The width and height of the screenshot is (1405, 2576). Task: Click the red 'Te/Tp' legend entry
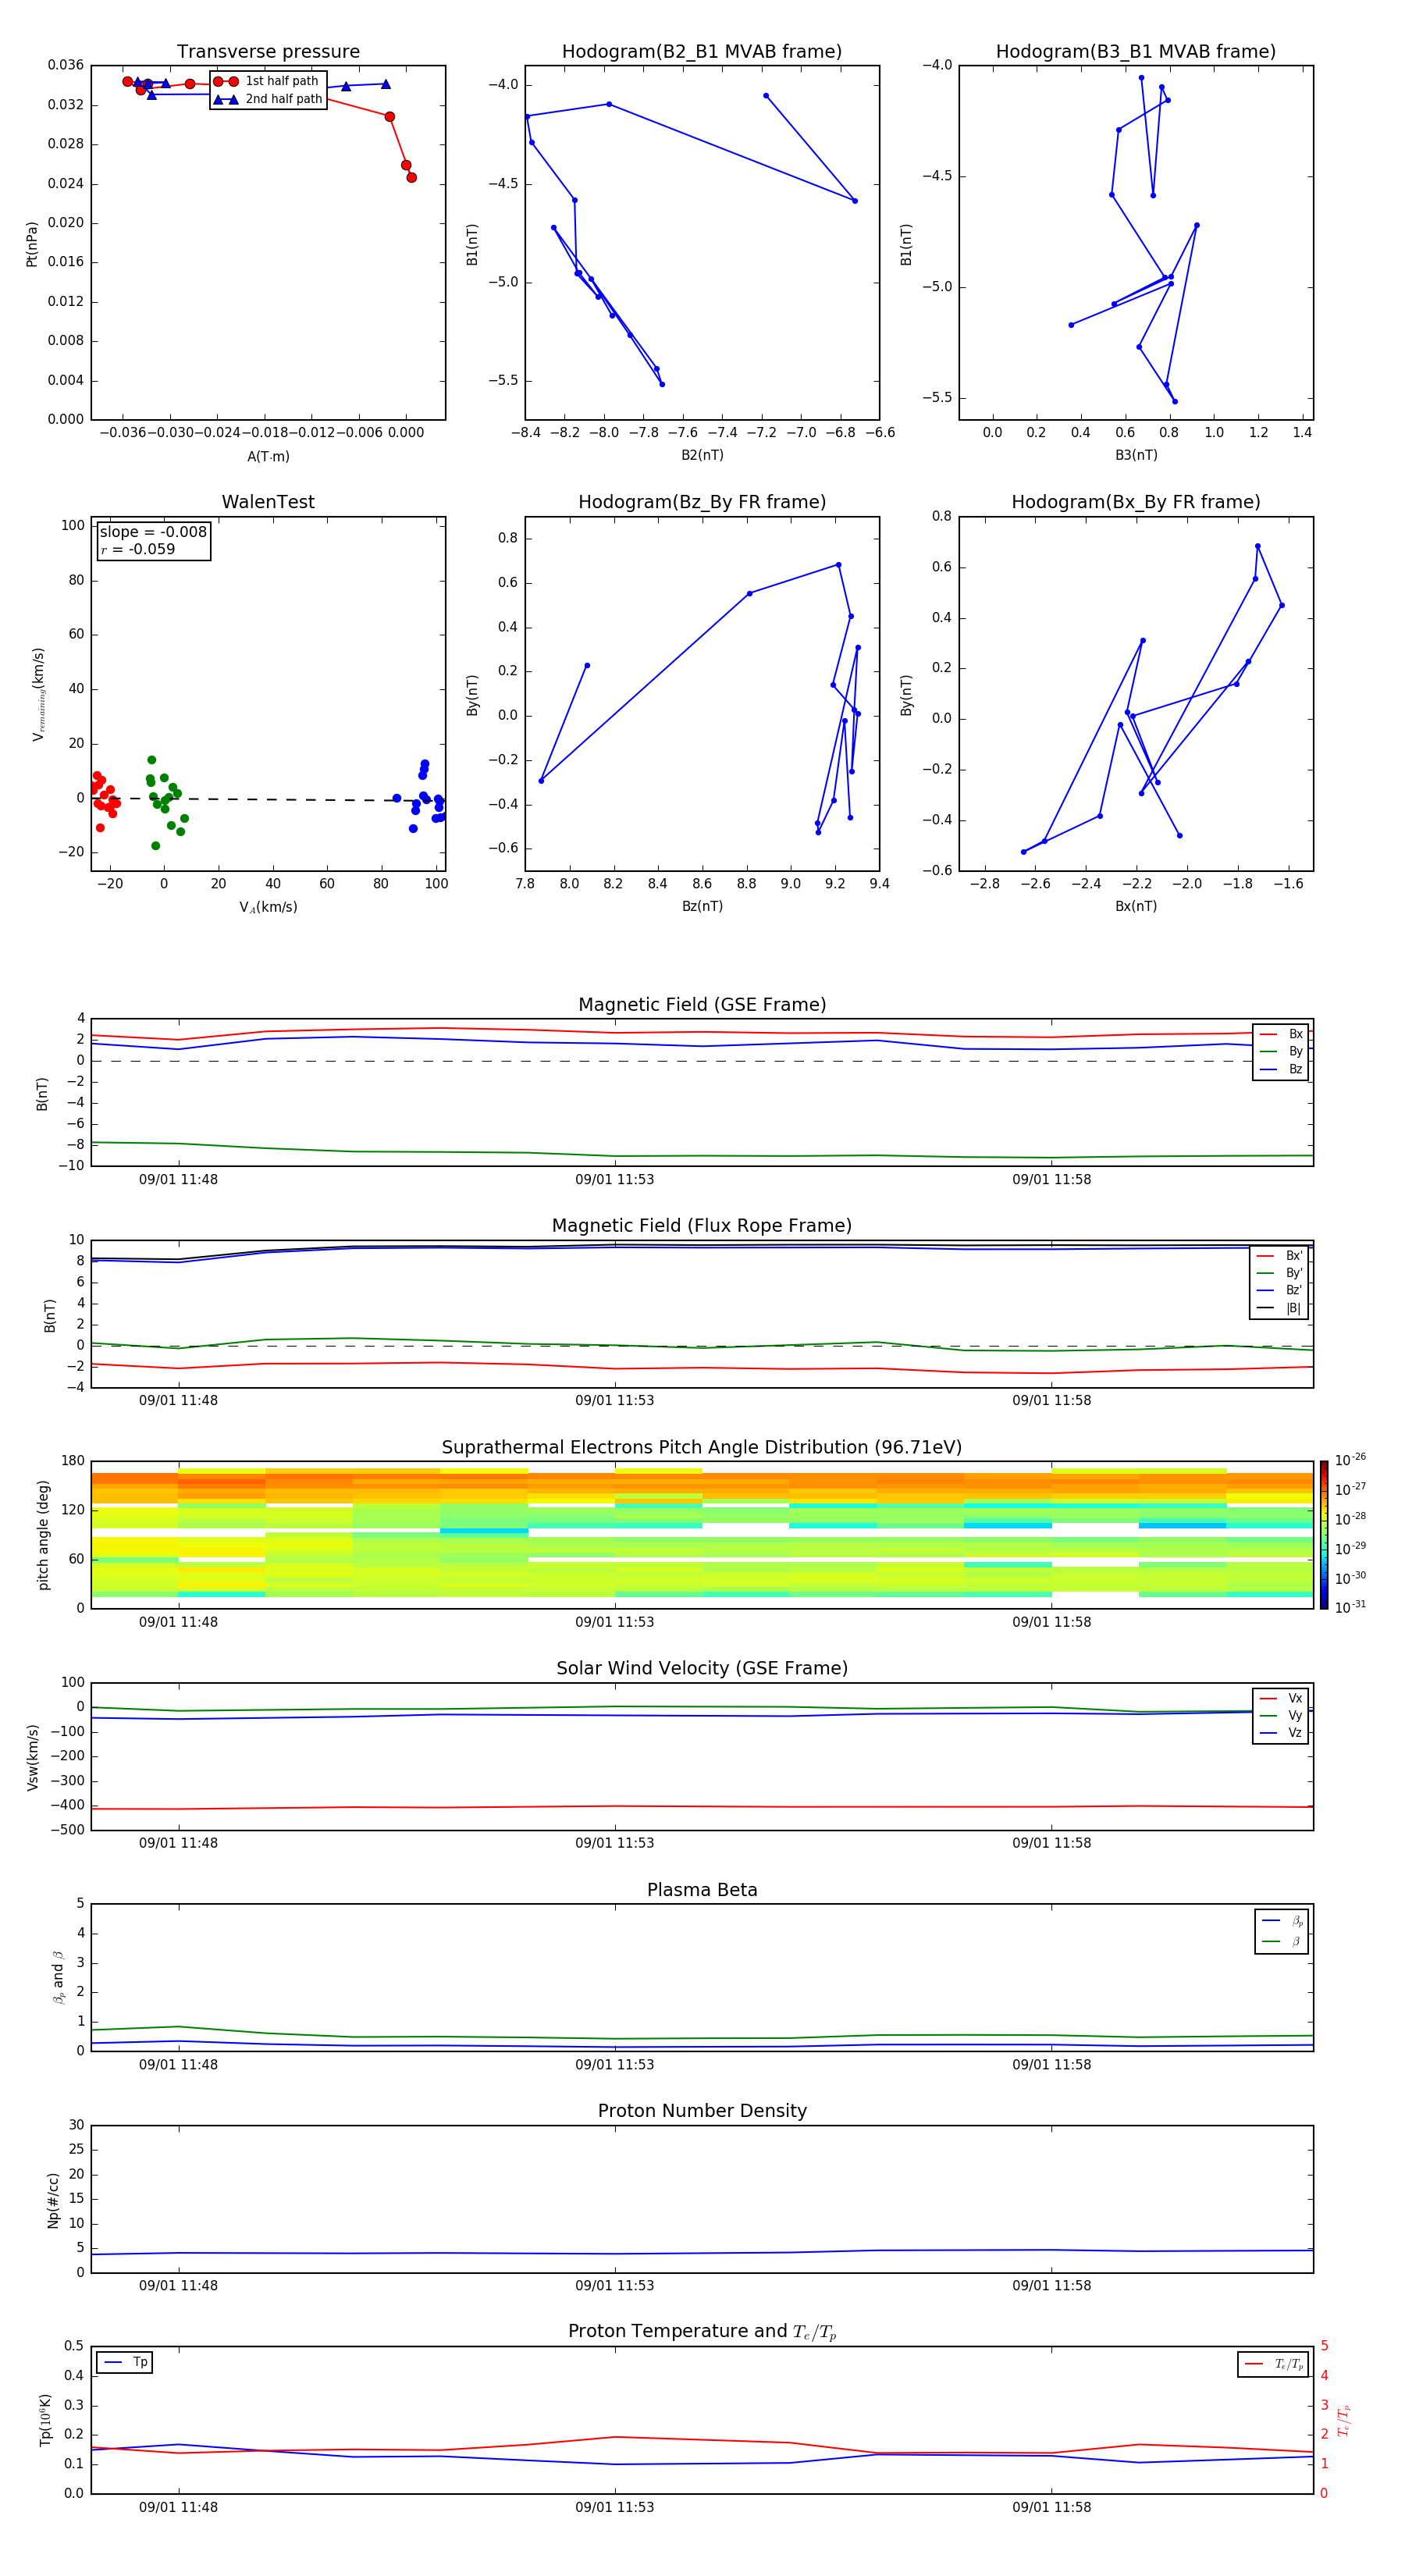coord(1274,2364)
